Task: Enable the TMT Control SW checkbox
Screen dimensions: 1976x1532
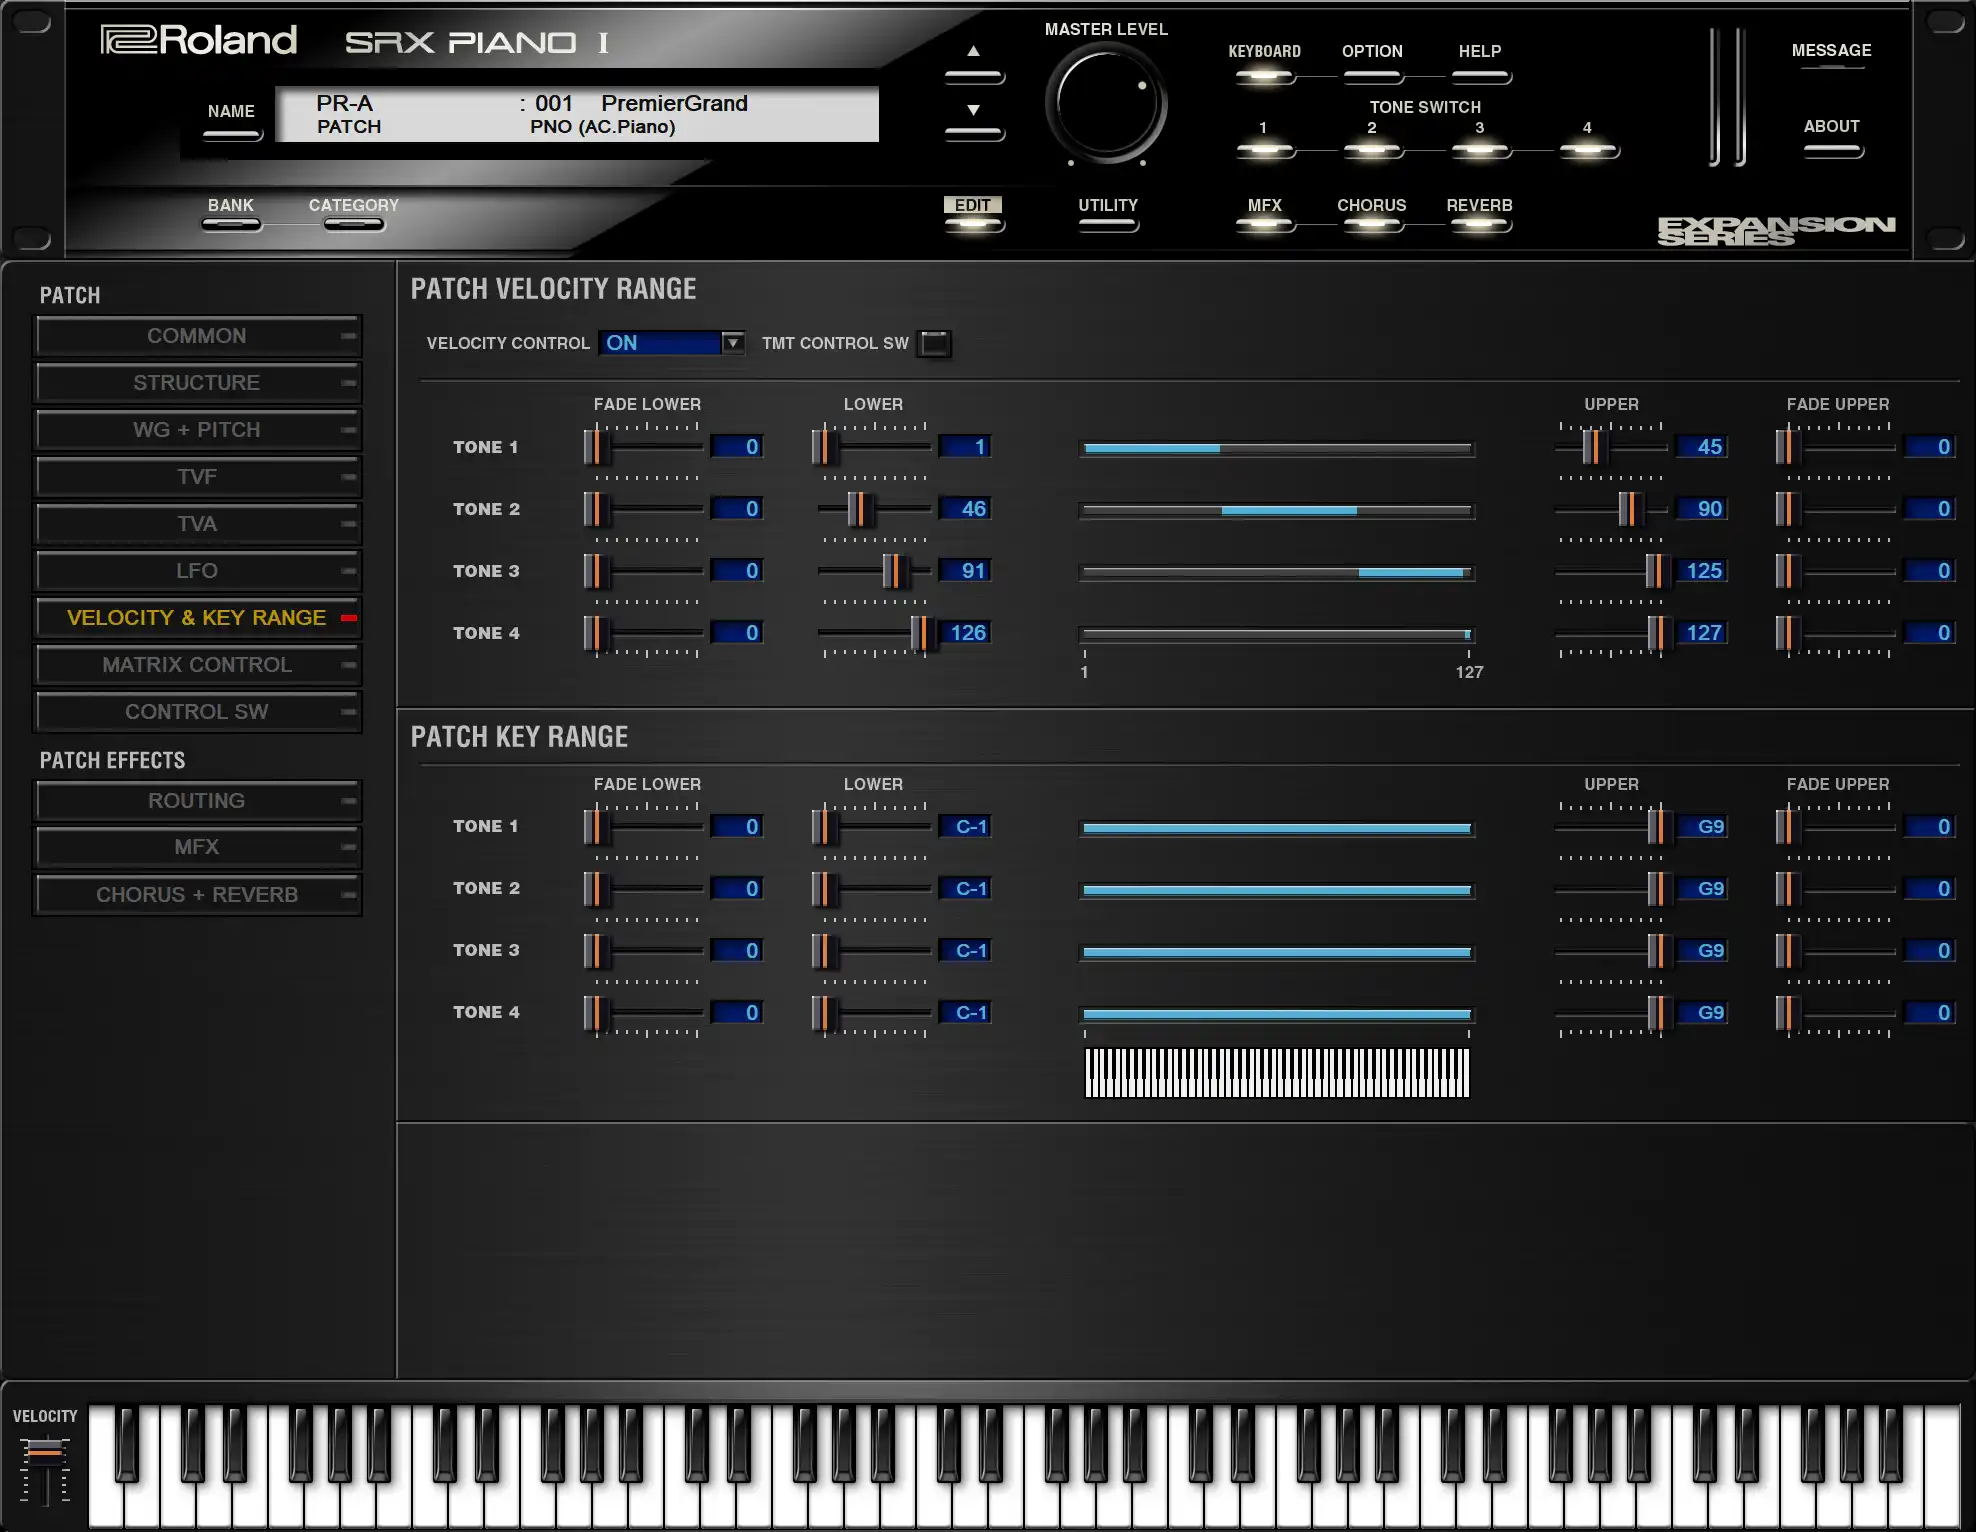Action: [934, 343]
